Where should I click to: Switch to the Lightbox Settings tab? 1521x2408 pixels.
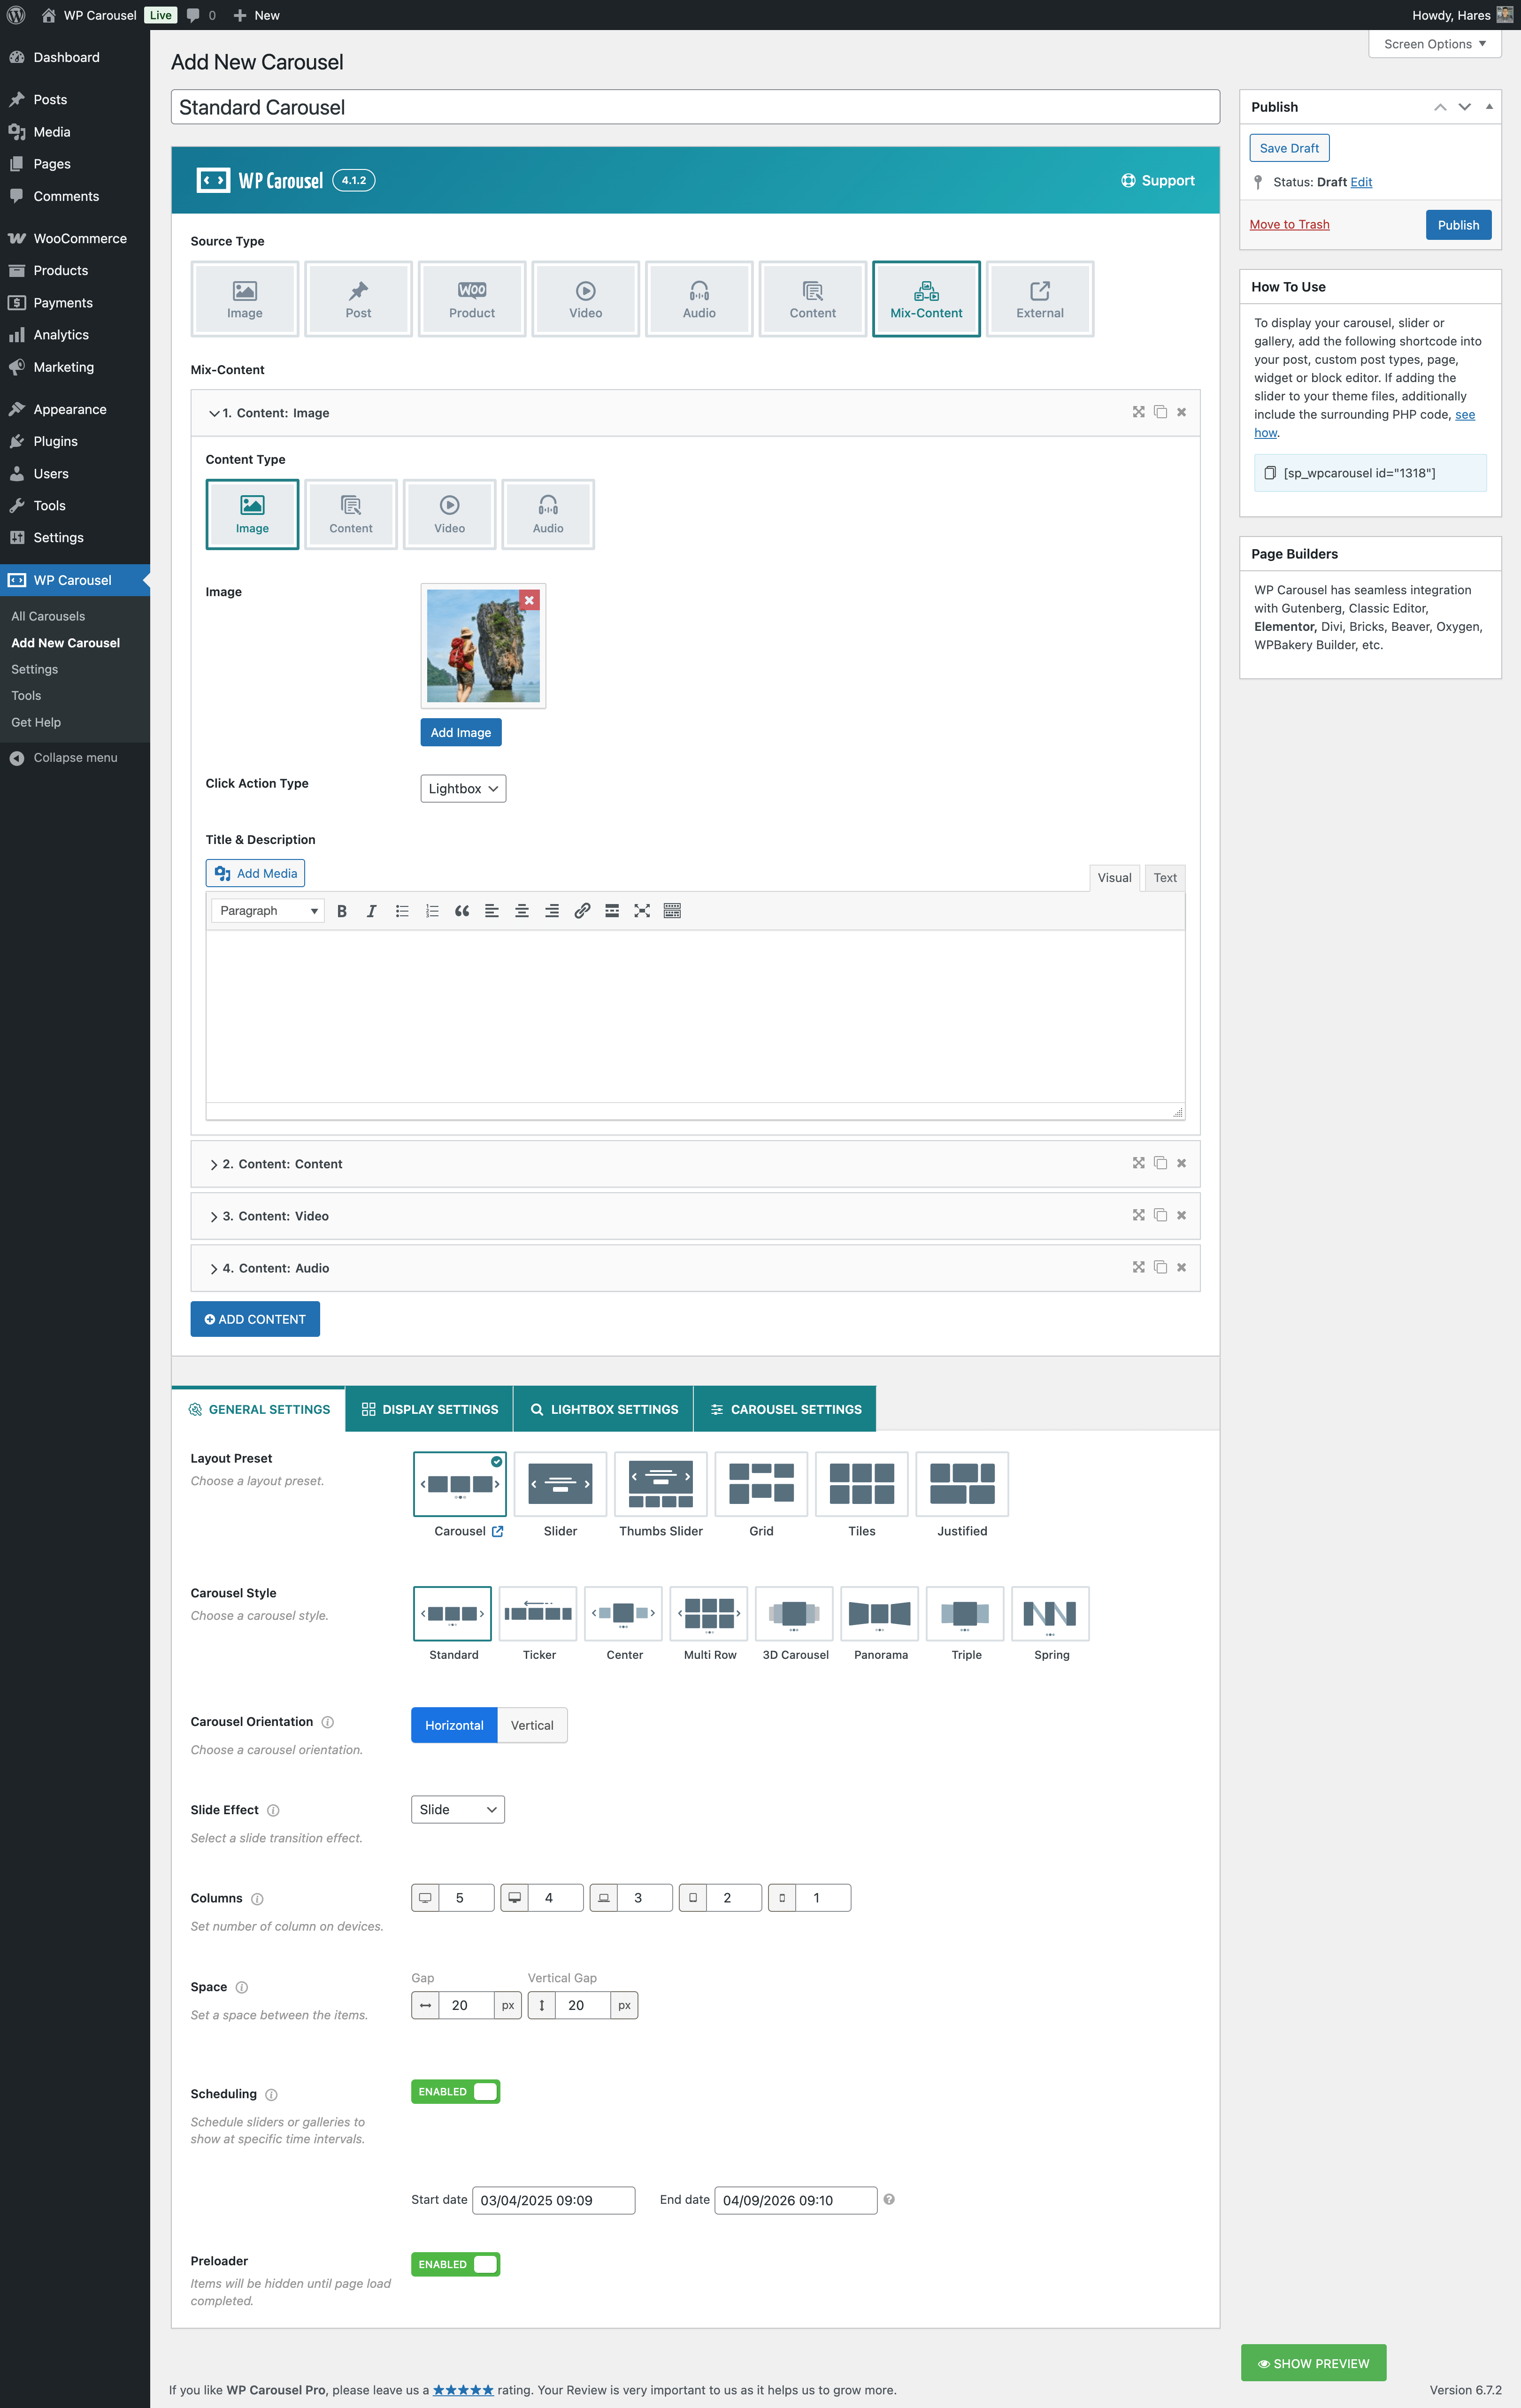coord(604,1409)
